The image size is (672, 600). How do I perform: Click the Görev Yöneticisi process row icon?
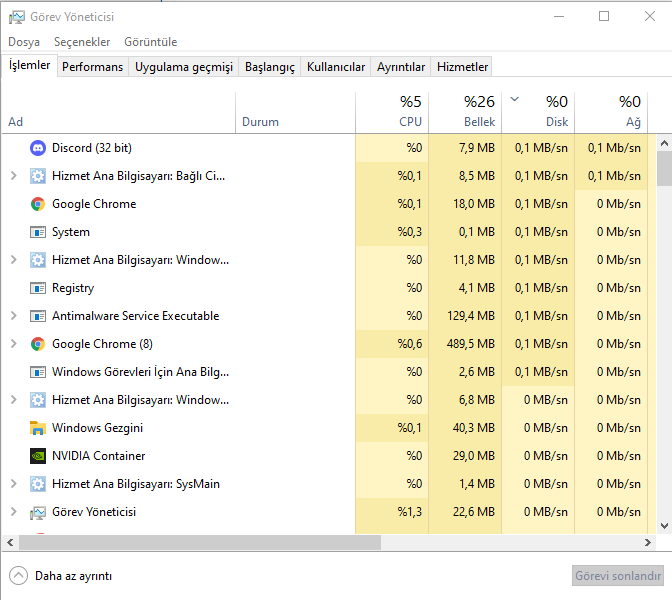coord(38,512)
